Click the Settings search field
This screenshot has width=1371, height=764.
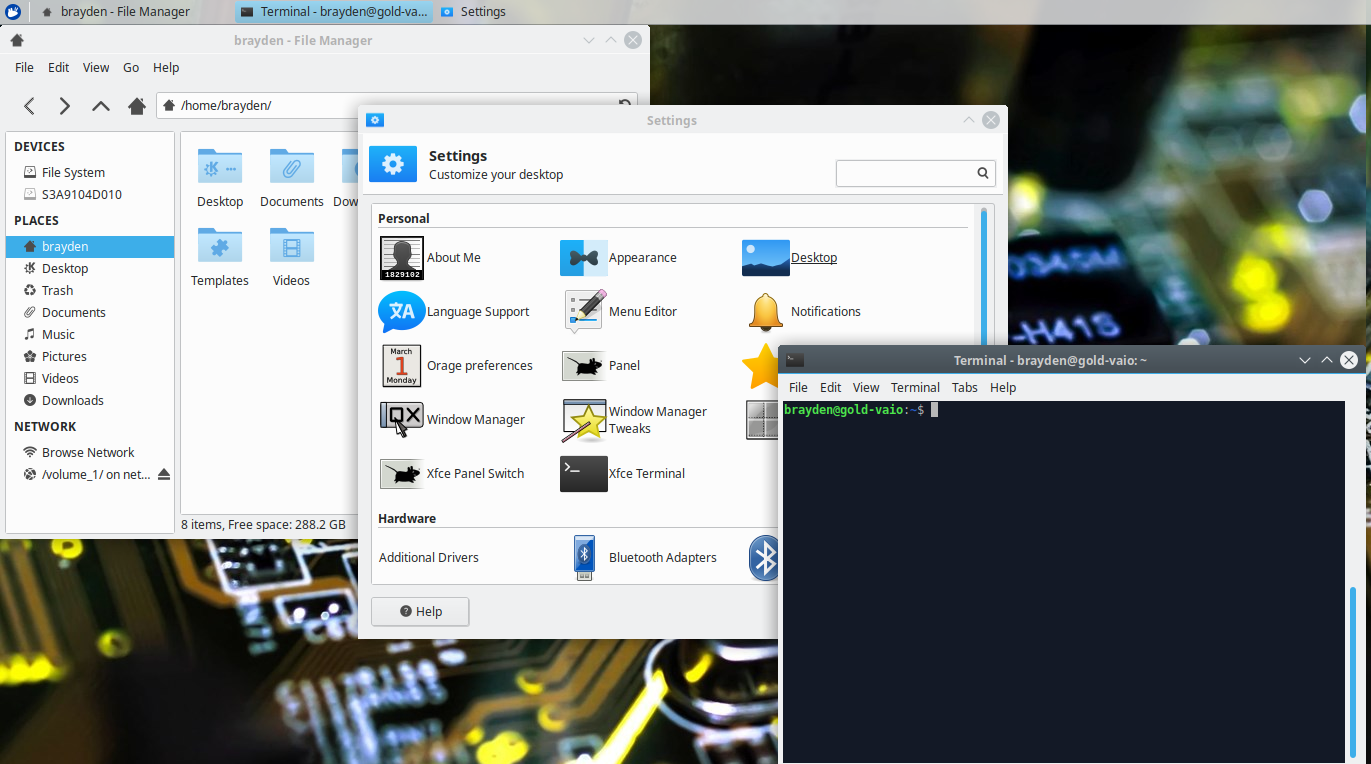[x=916, y=173]
